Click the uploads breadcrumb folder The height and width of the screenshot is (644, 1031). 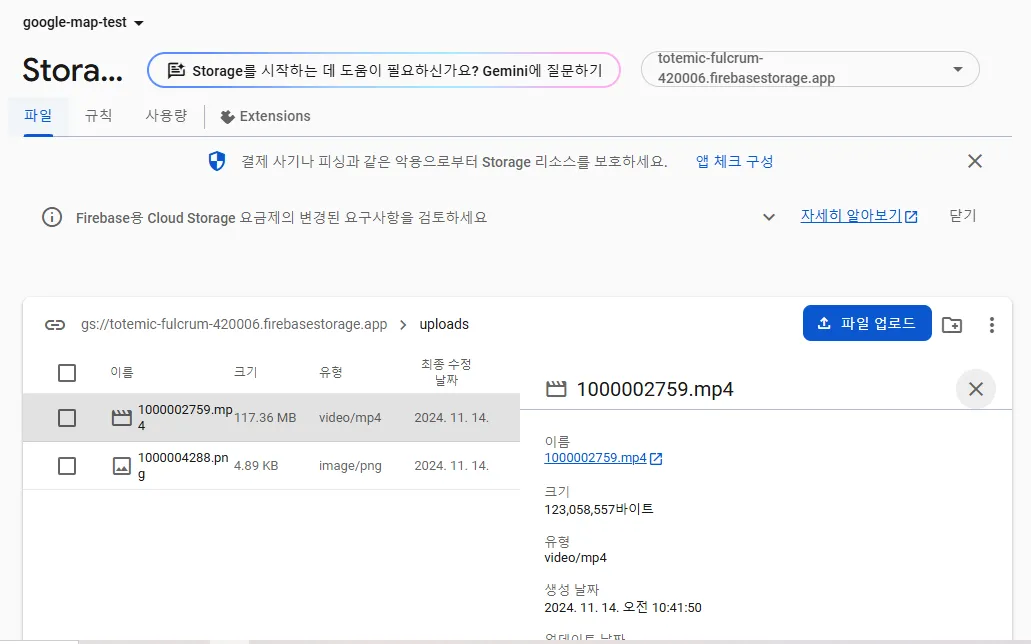[x=444, y=324]
